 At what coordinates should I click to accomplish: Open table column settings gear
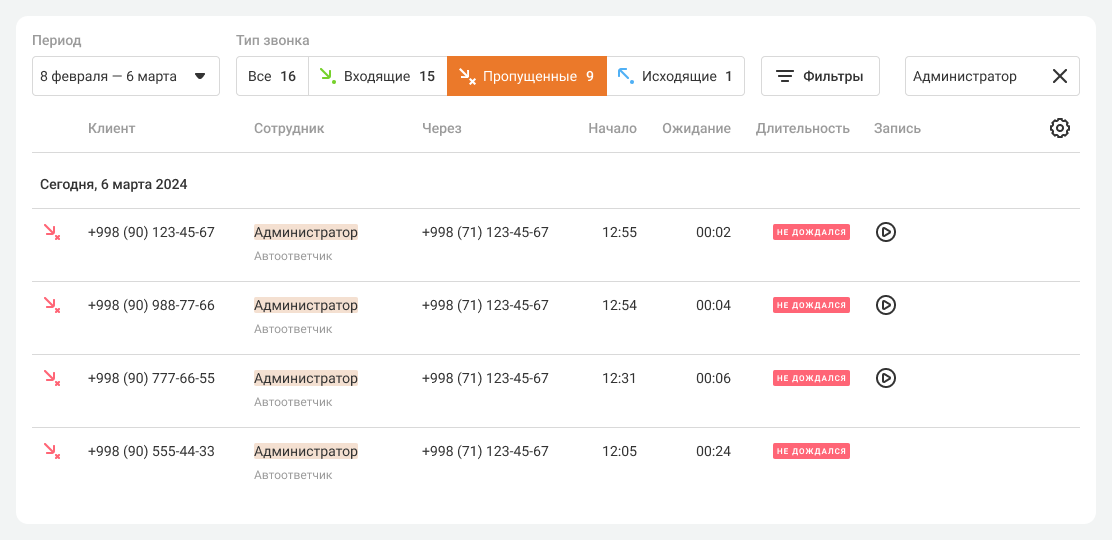click(x=1060, y=128)
